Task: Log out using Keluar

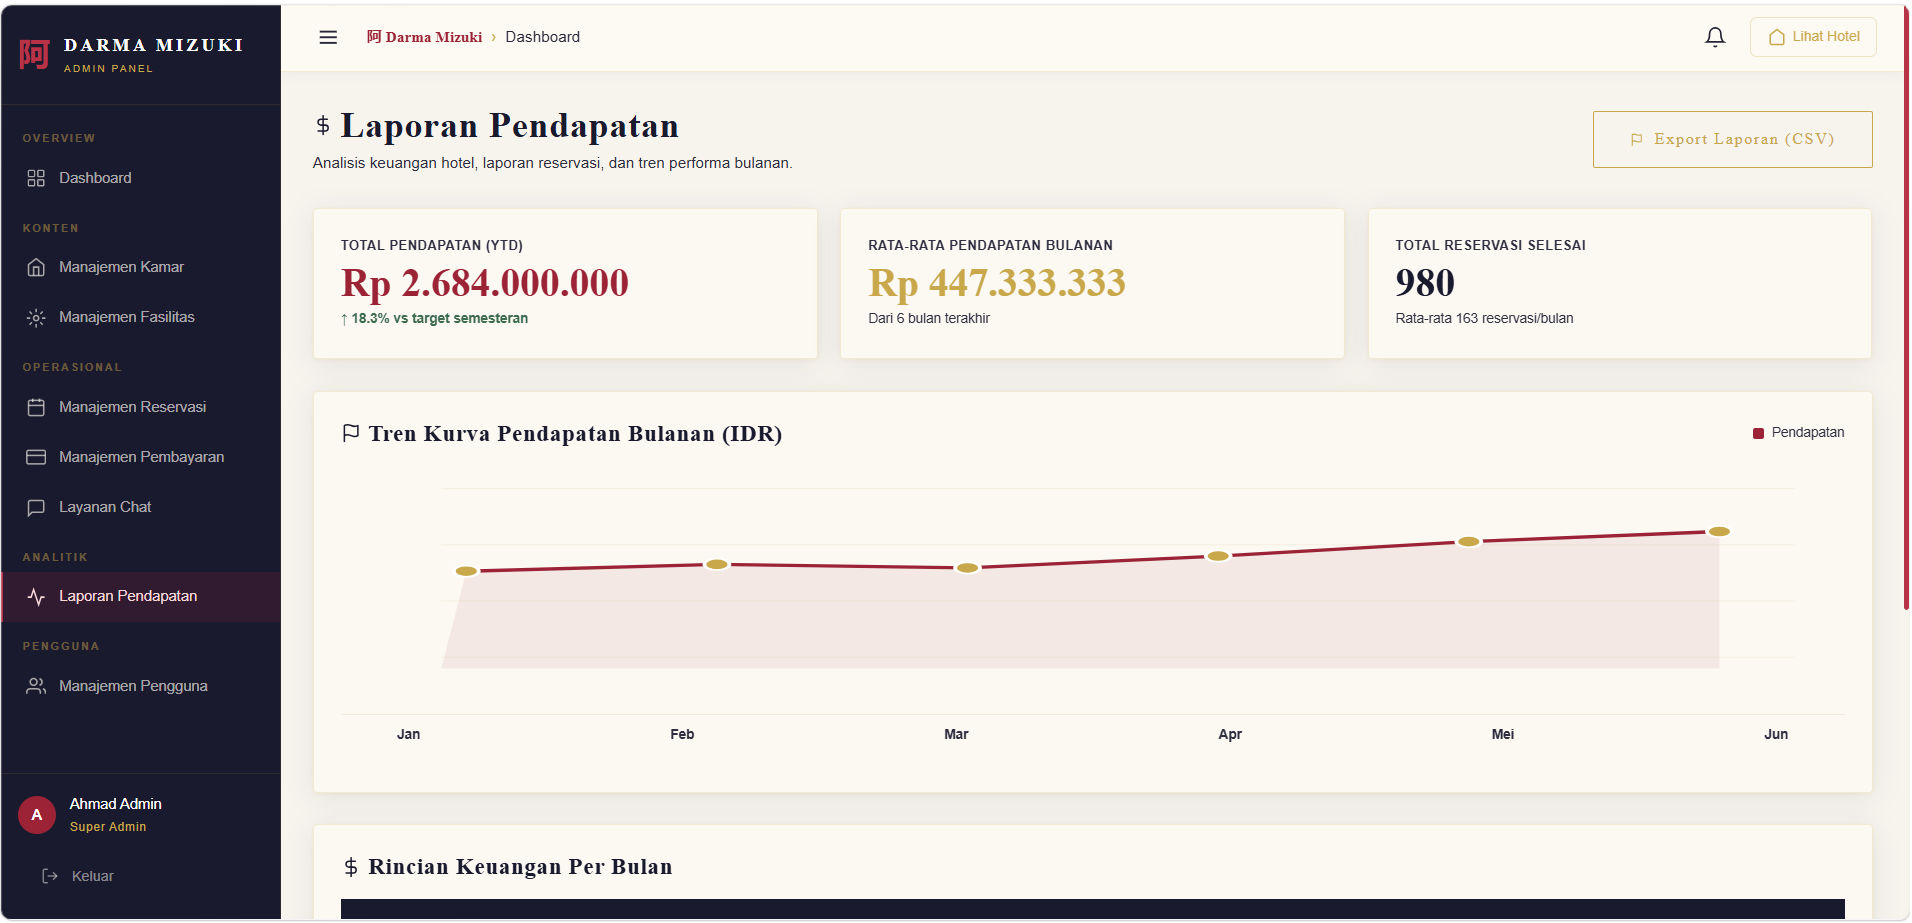Action: 78,876
